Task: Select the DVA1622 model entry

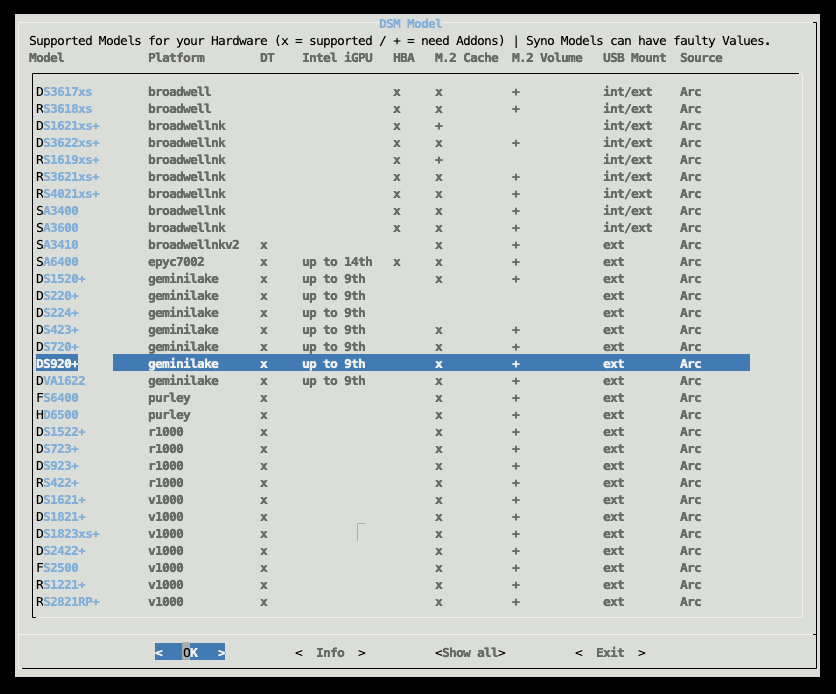Action: pos(61,381)
